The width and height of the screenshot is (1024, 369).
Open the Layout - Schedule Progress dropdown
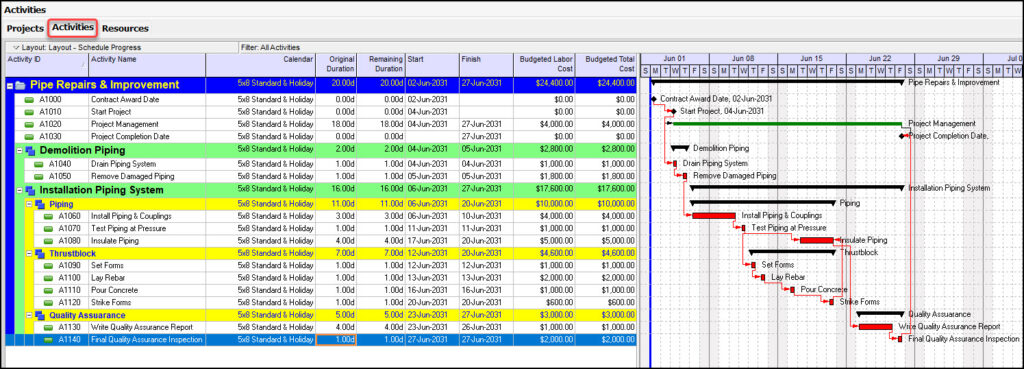point(77,47)
